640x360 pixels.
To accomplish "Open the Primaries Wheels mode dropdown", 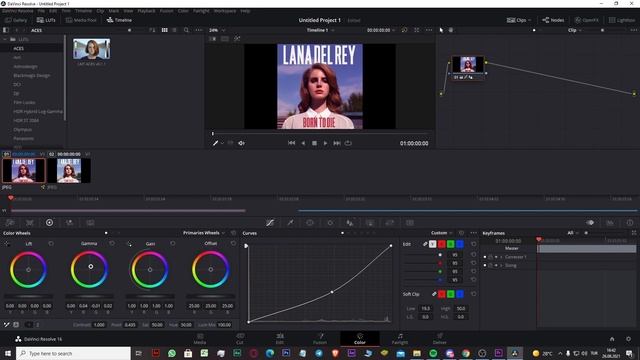I will (x=204, y=233).
